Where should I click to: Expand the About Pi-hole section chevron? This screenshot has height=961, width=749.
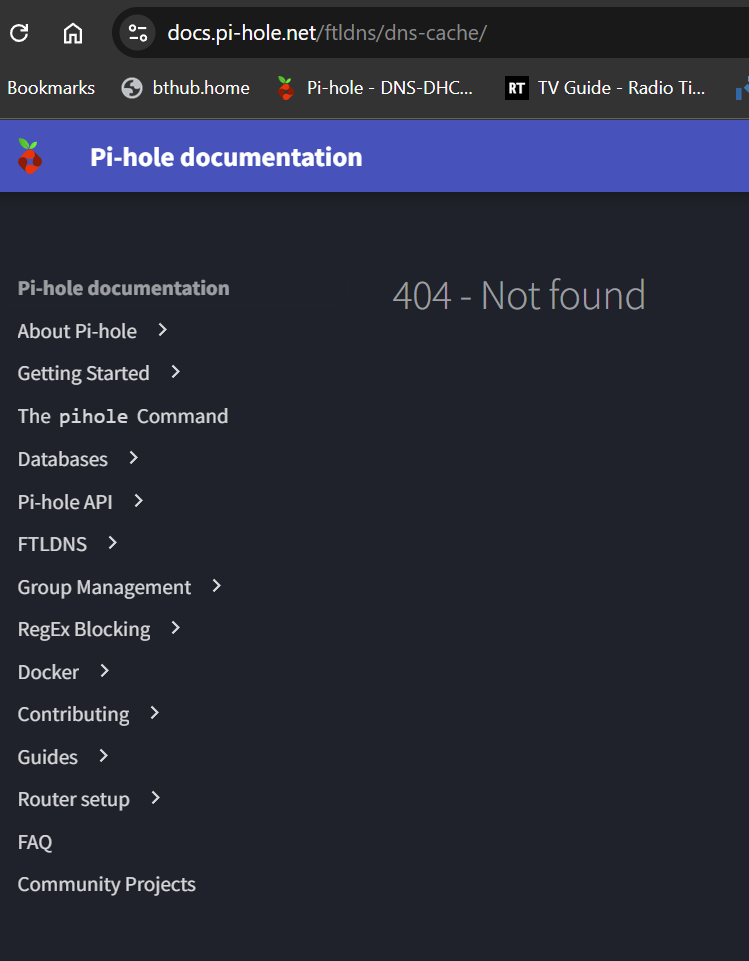click(162, 330)
